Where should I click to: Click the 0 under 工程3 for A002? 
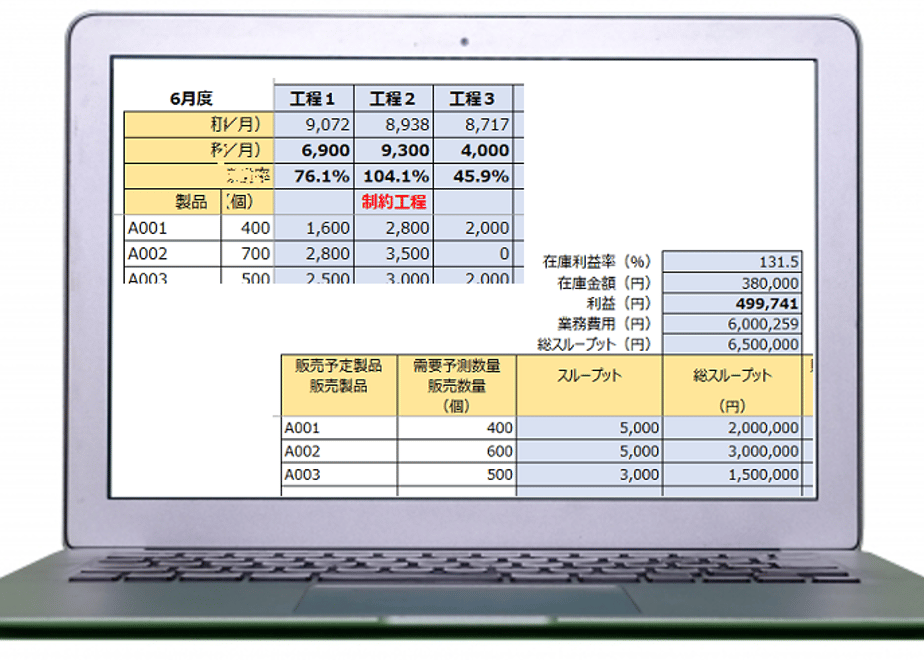(473, 254)
